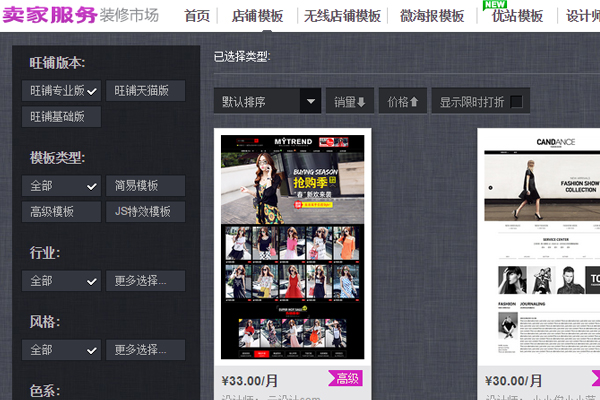Select the 旺铺基础版 filter
The width and height of the screenshot is (600, 400).
[61, 117]
